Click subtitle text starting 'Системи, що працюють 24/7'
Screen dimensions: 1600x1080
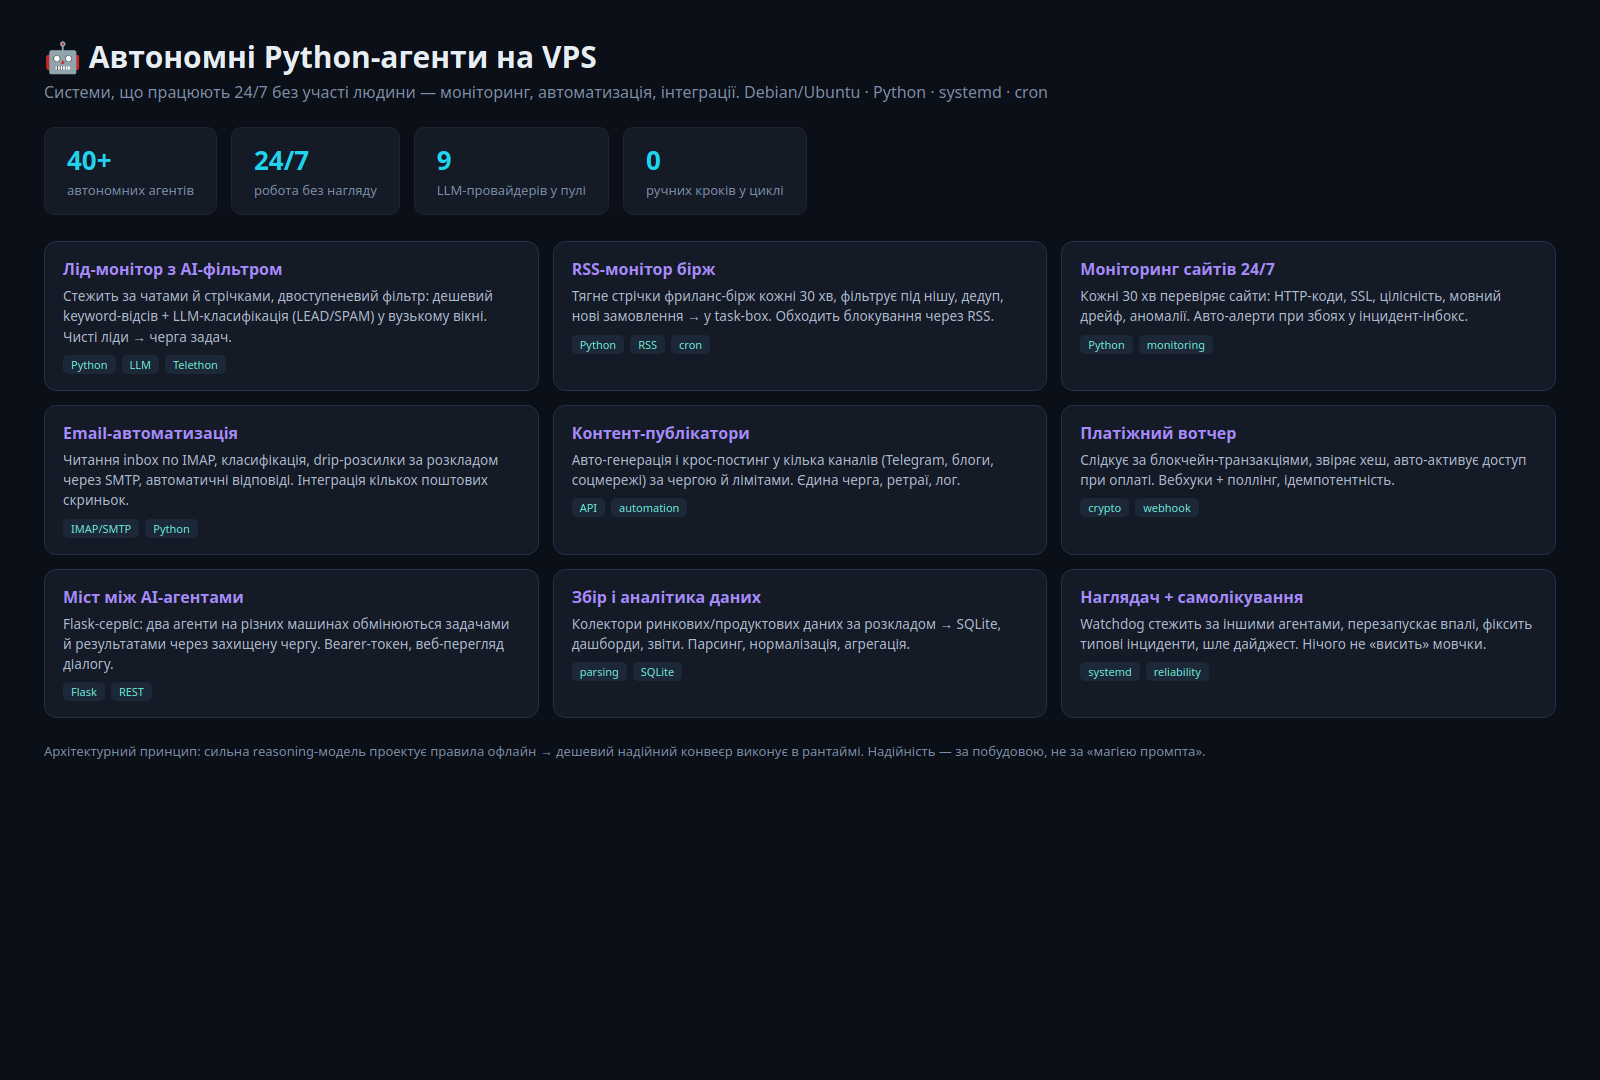point(546,92)
